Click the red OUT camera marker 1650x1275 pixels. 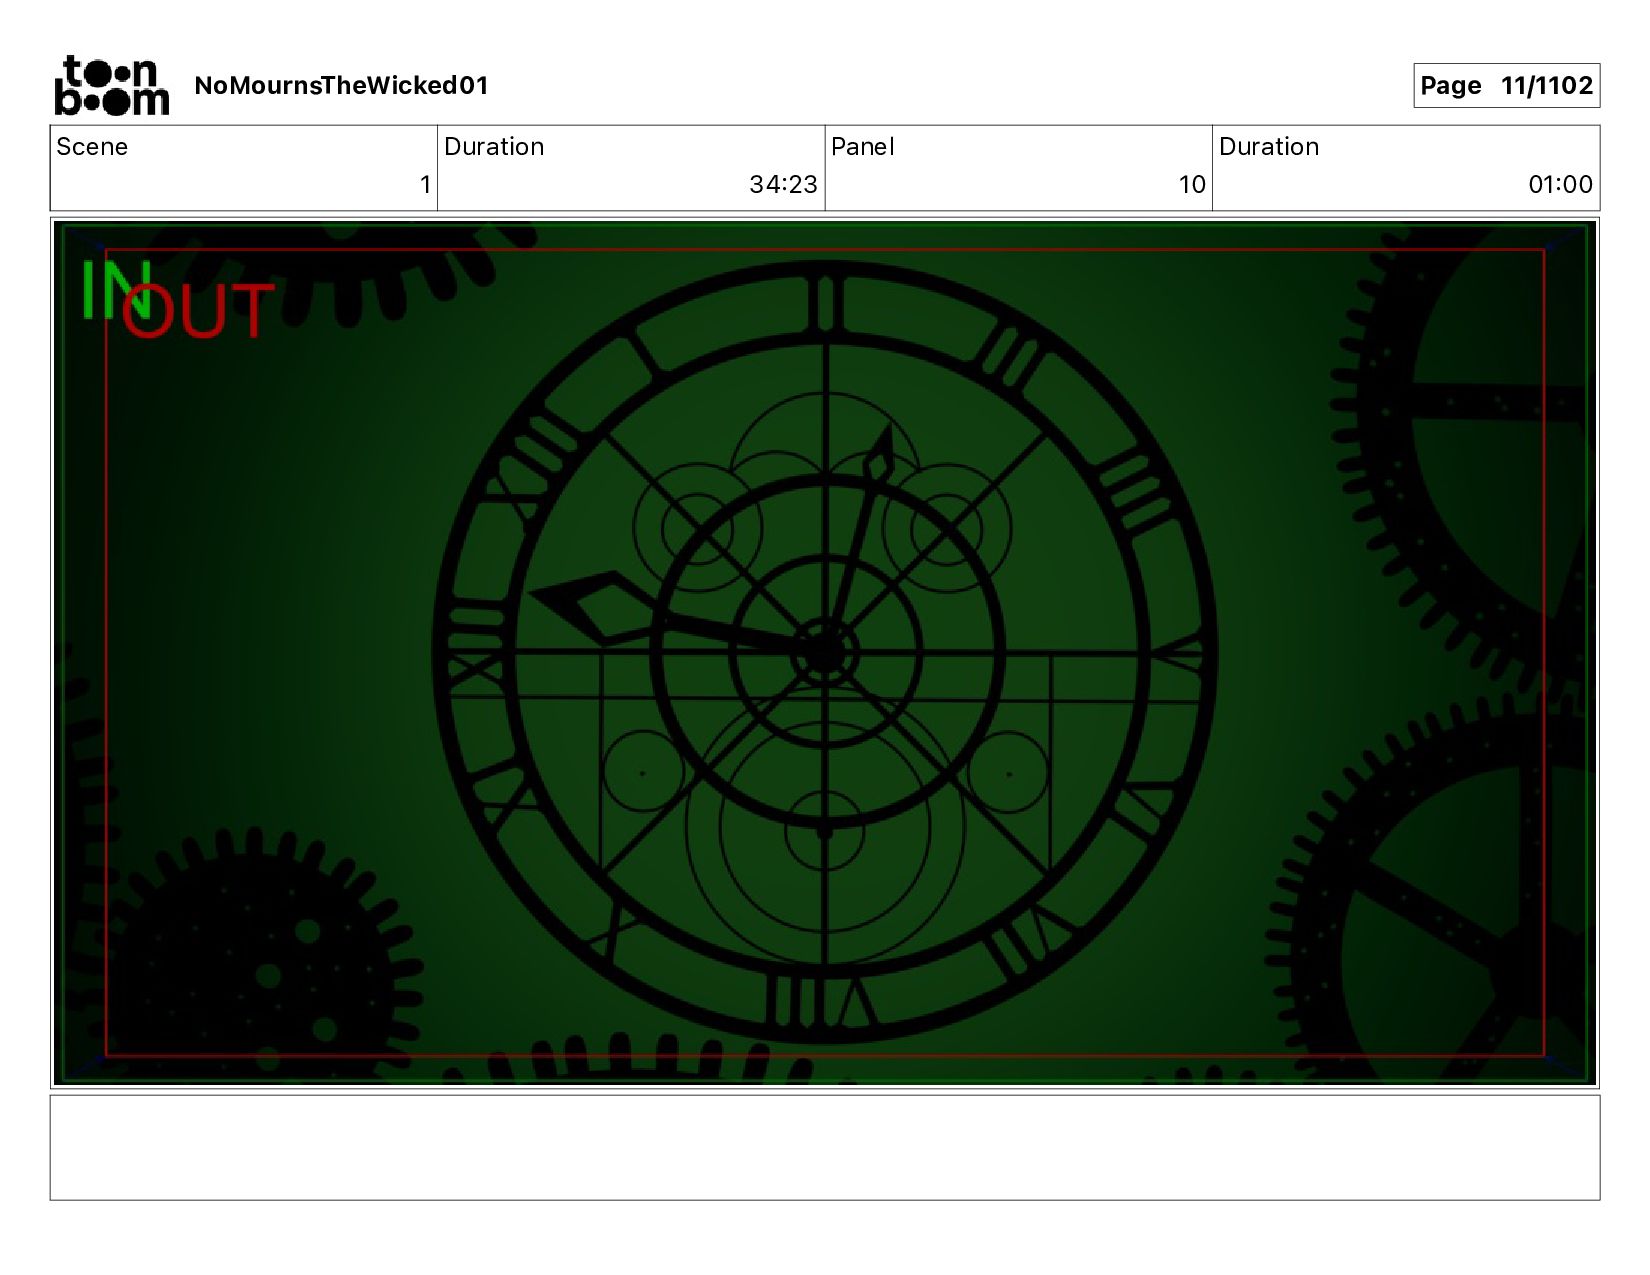pyautogui.click(x=198, y=311)
